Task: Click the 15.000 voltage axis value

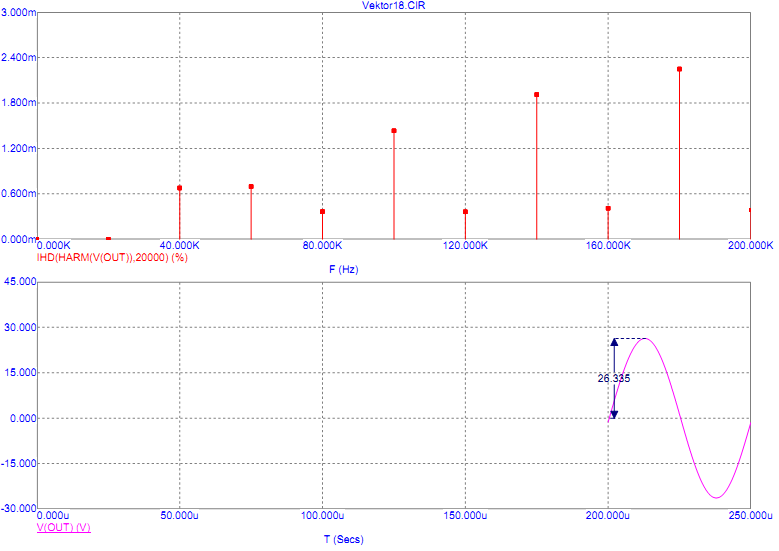Action: [20, 373]
